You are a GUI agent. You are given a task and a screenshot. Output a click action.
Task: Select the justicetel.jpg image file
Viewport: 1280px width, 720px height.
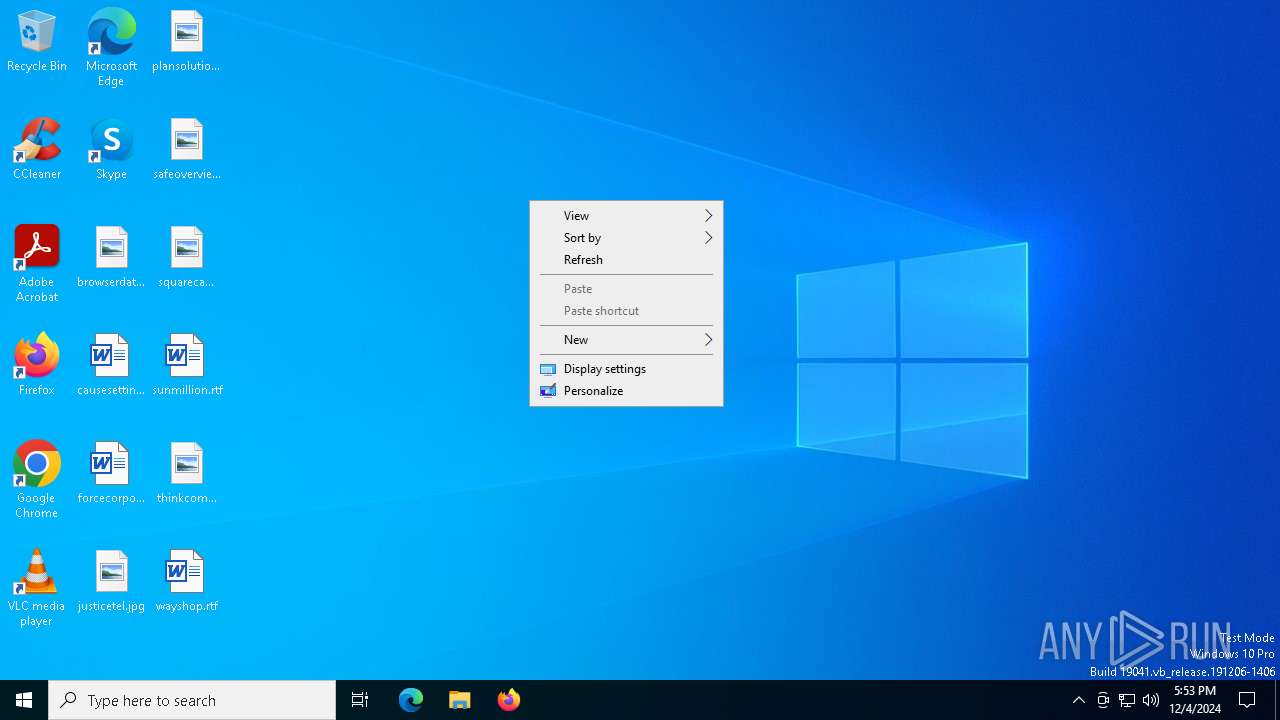point(111,582)
